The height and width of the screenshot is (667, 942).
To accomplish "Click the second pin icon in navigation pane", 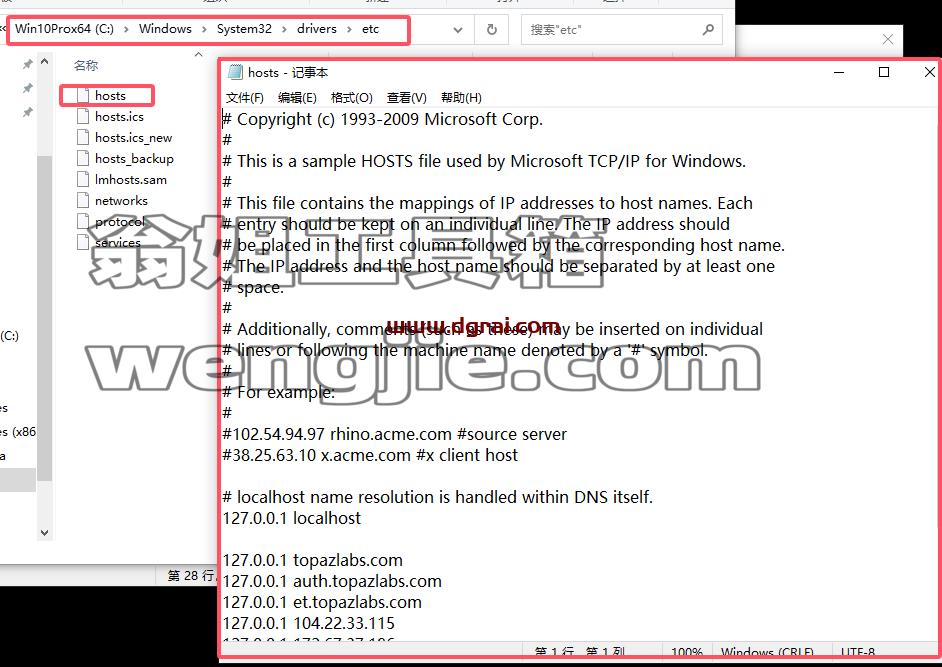I will pos(27,88).
